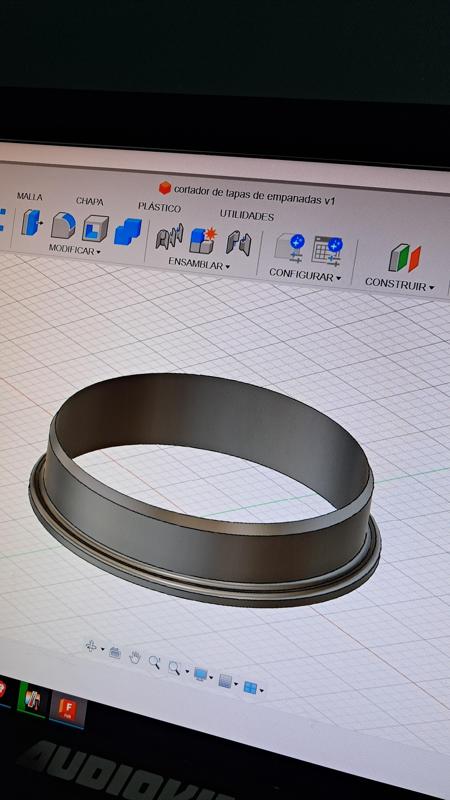Click the Offset Plane icon in Construir
The image size is (450, 800).
coord(405,258)
